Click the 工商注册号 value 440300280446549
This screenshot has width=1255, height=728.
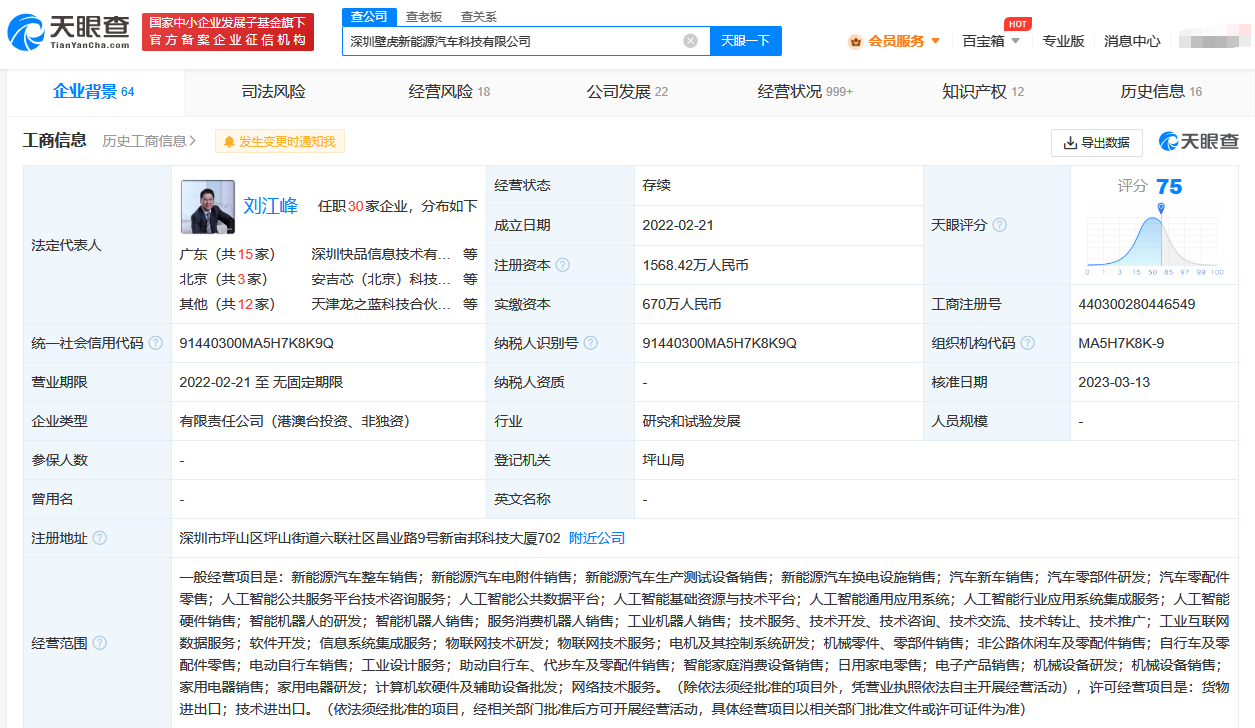click(1137, 304)
